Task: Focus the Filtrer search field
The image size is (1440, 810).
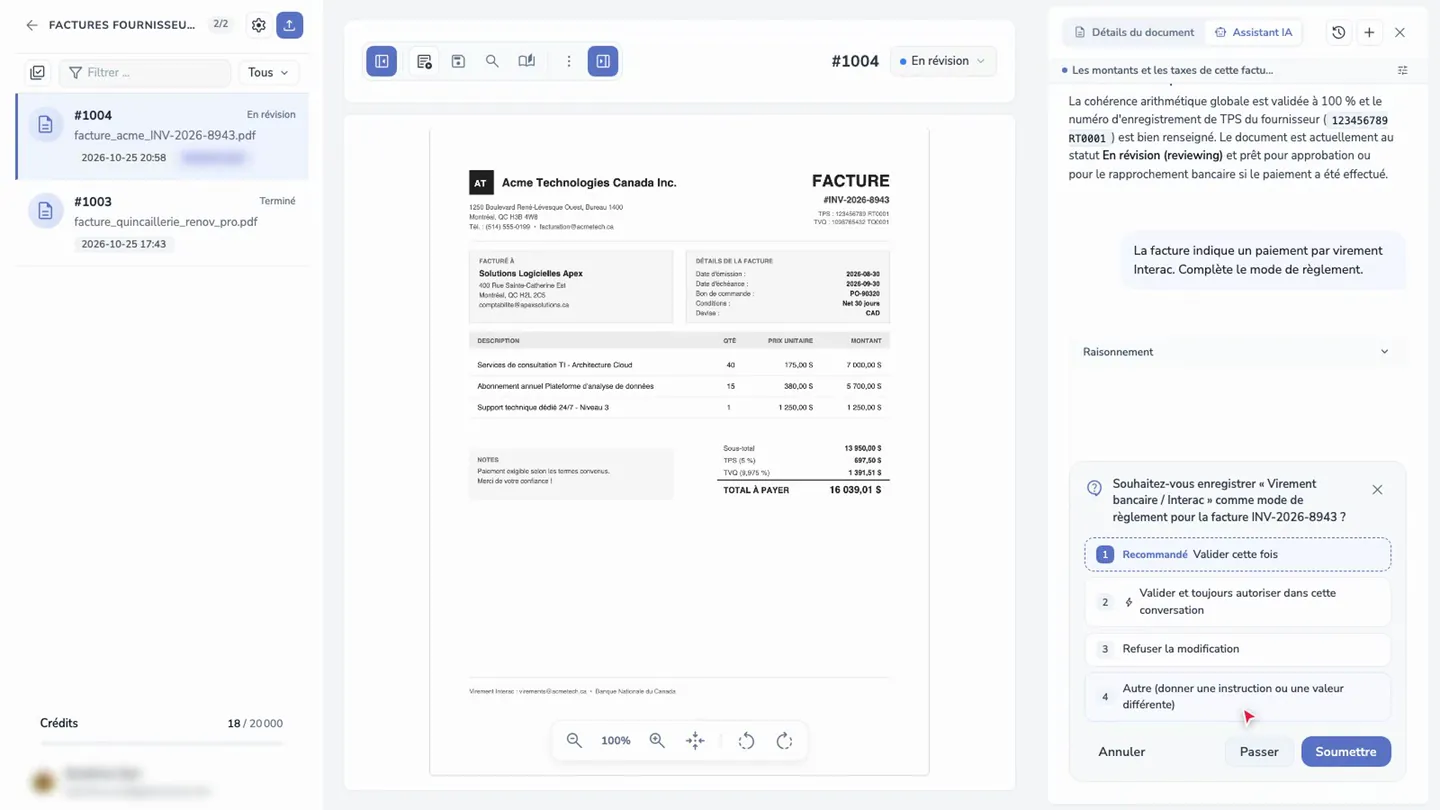Action: point(146,73)
